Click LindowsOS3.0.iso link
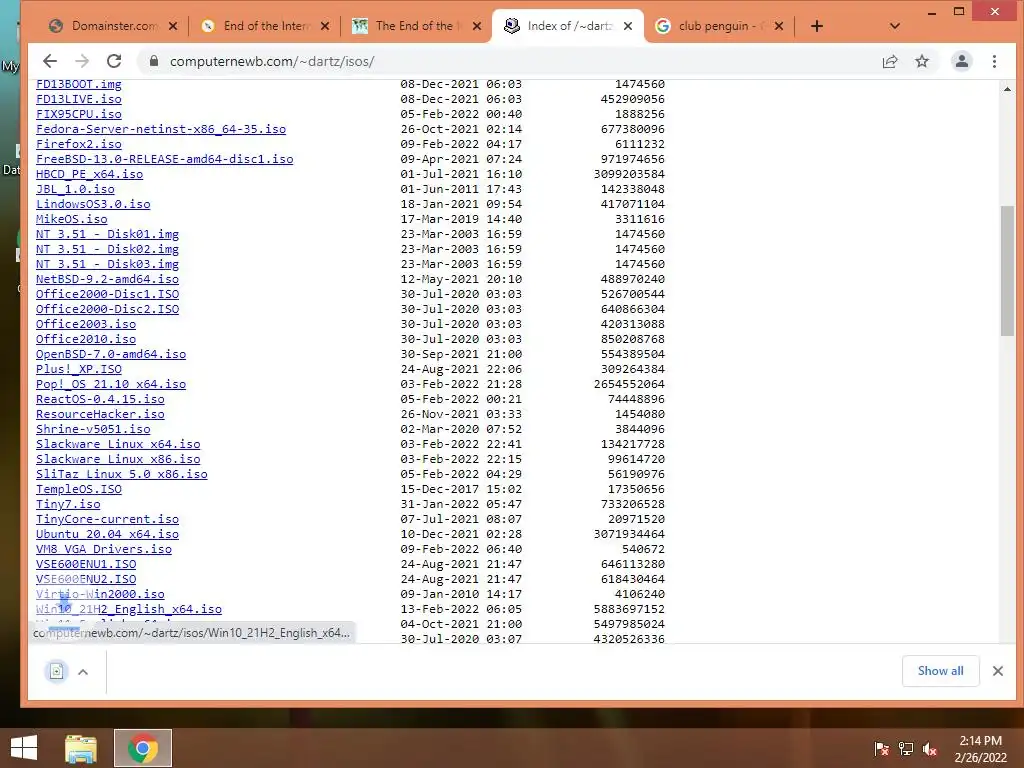This screenshot has width=1024, height=768. click(93, 204)
